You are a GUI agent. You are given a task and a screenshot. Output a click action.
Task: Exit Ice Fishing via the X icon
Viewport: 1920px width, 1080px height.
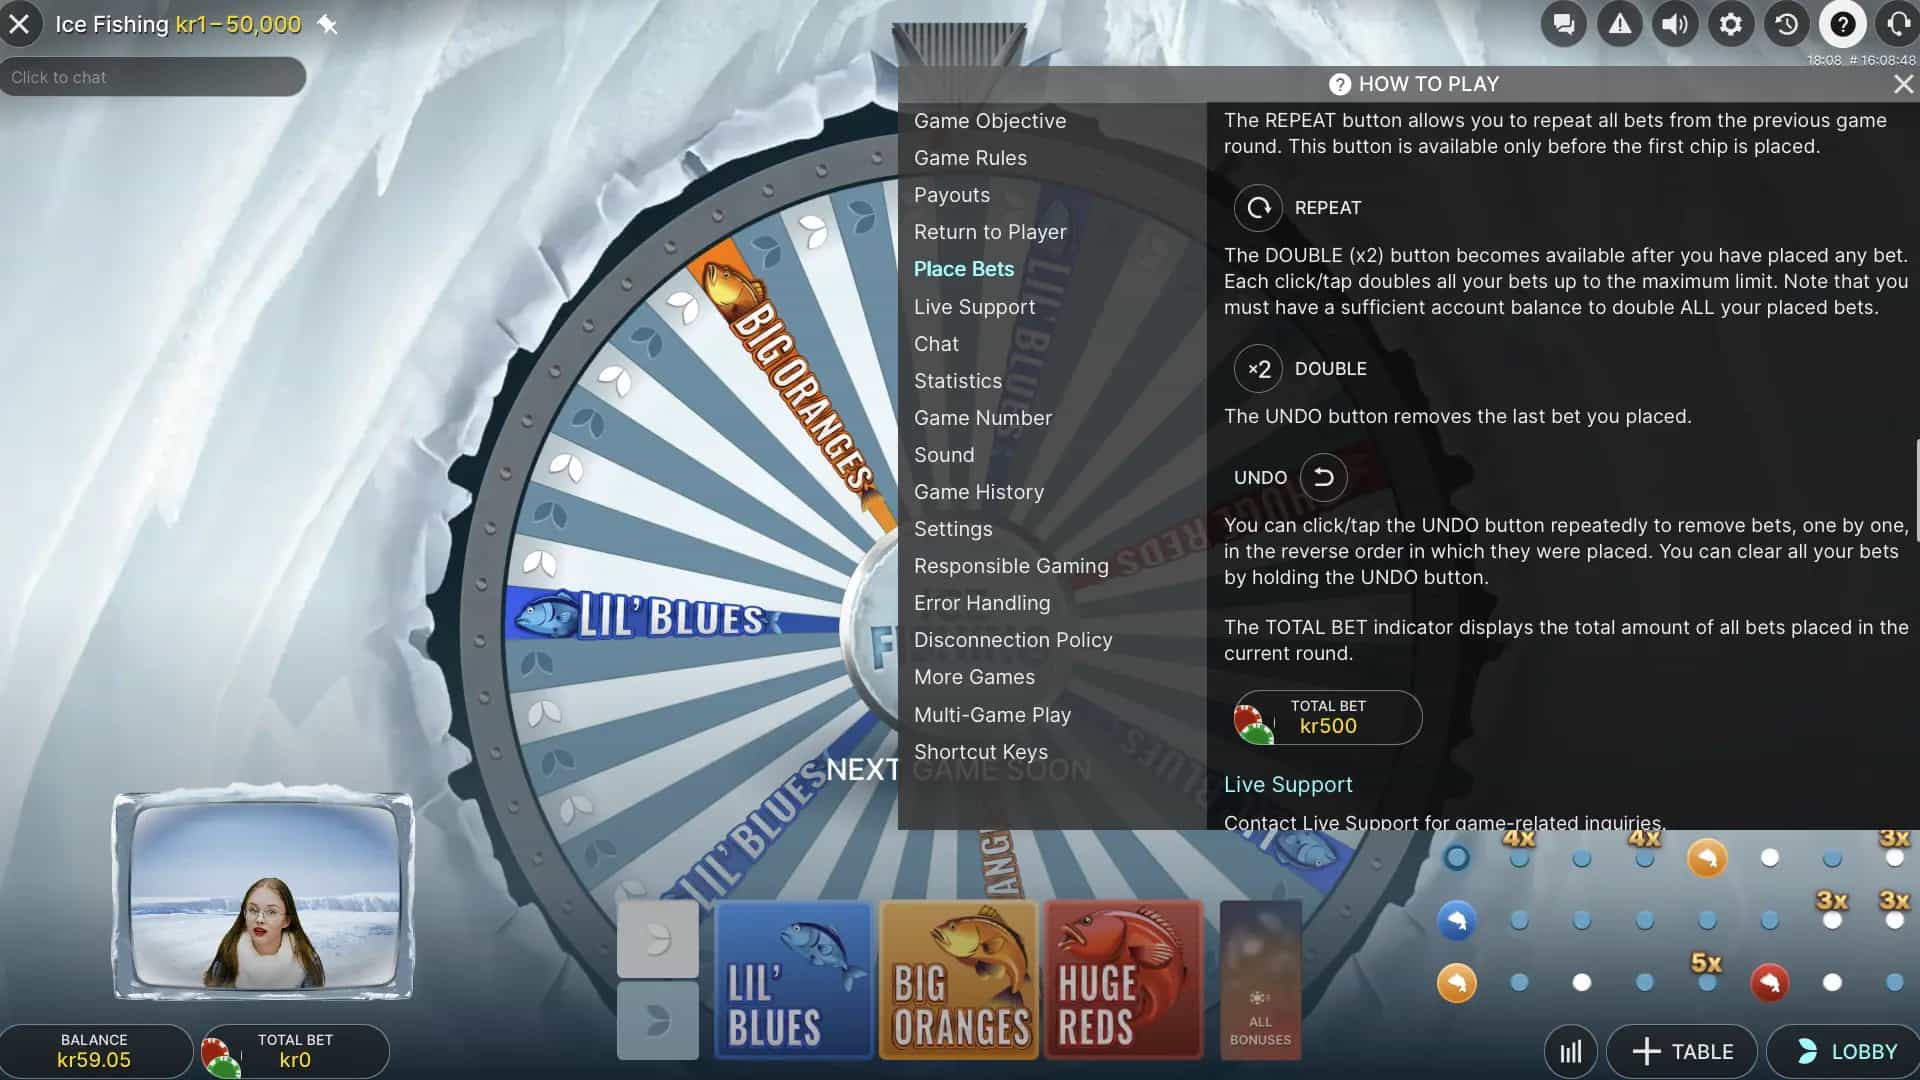pyautogui.click(x=19, y=24)
